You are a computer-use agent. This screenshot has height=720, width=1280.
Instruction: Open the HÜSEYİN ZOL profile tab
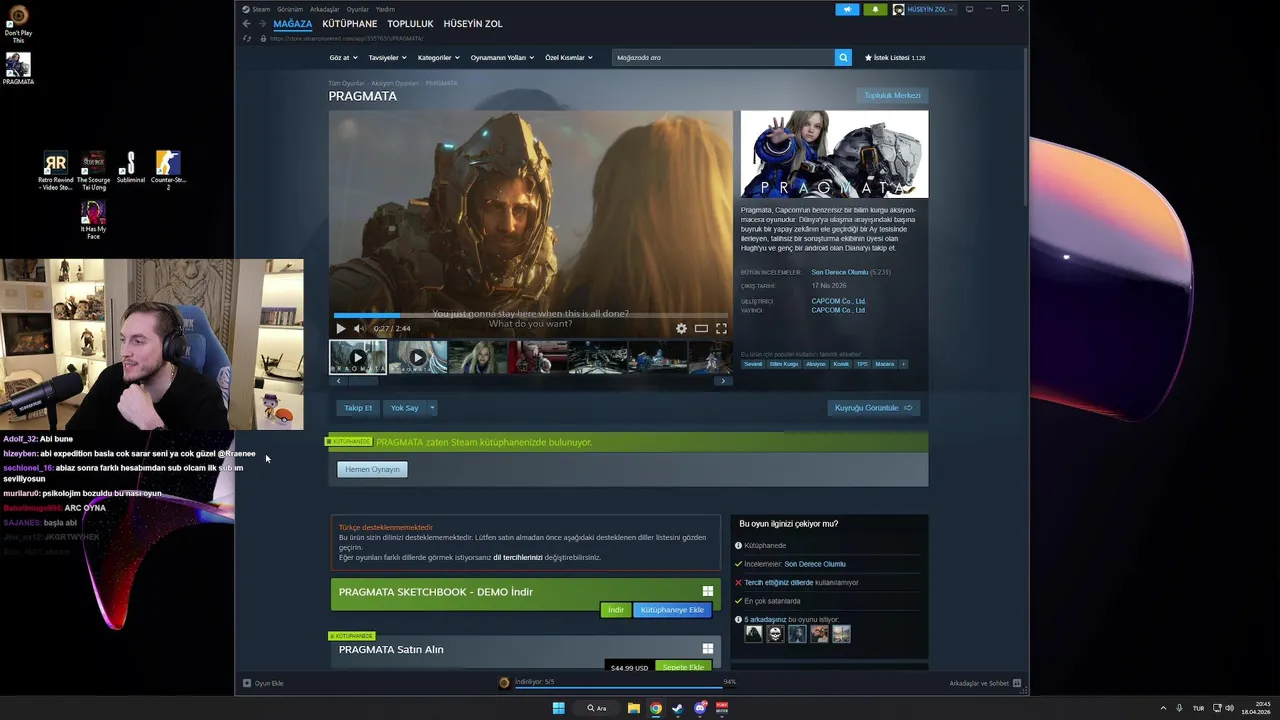coord(473,23)
